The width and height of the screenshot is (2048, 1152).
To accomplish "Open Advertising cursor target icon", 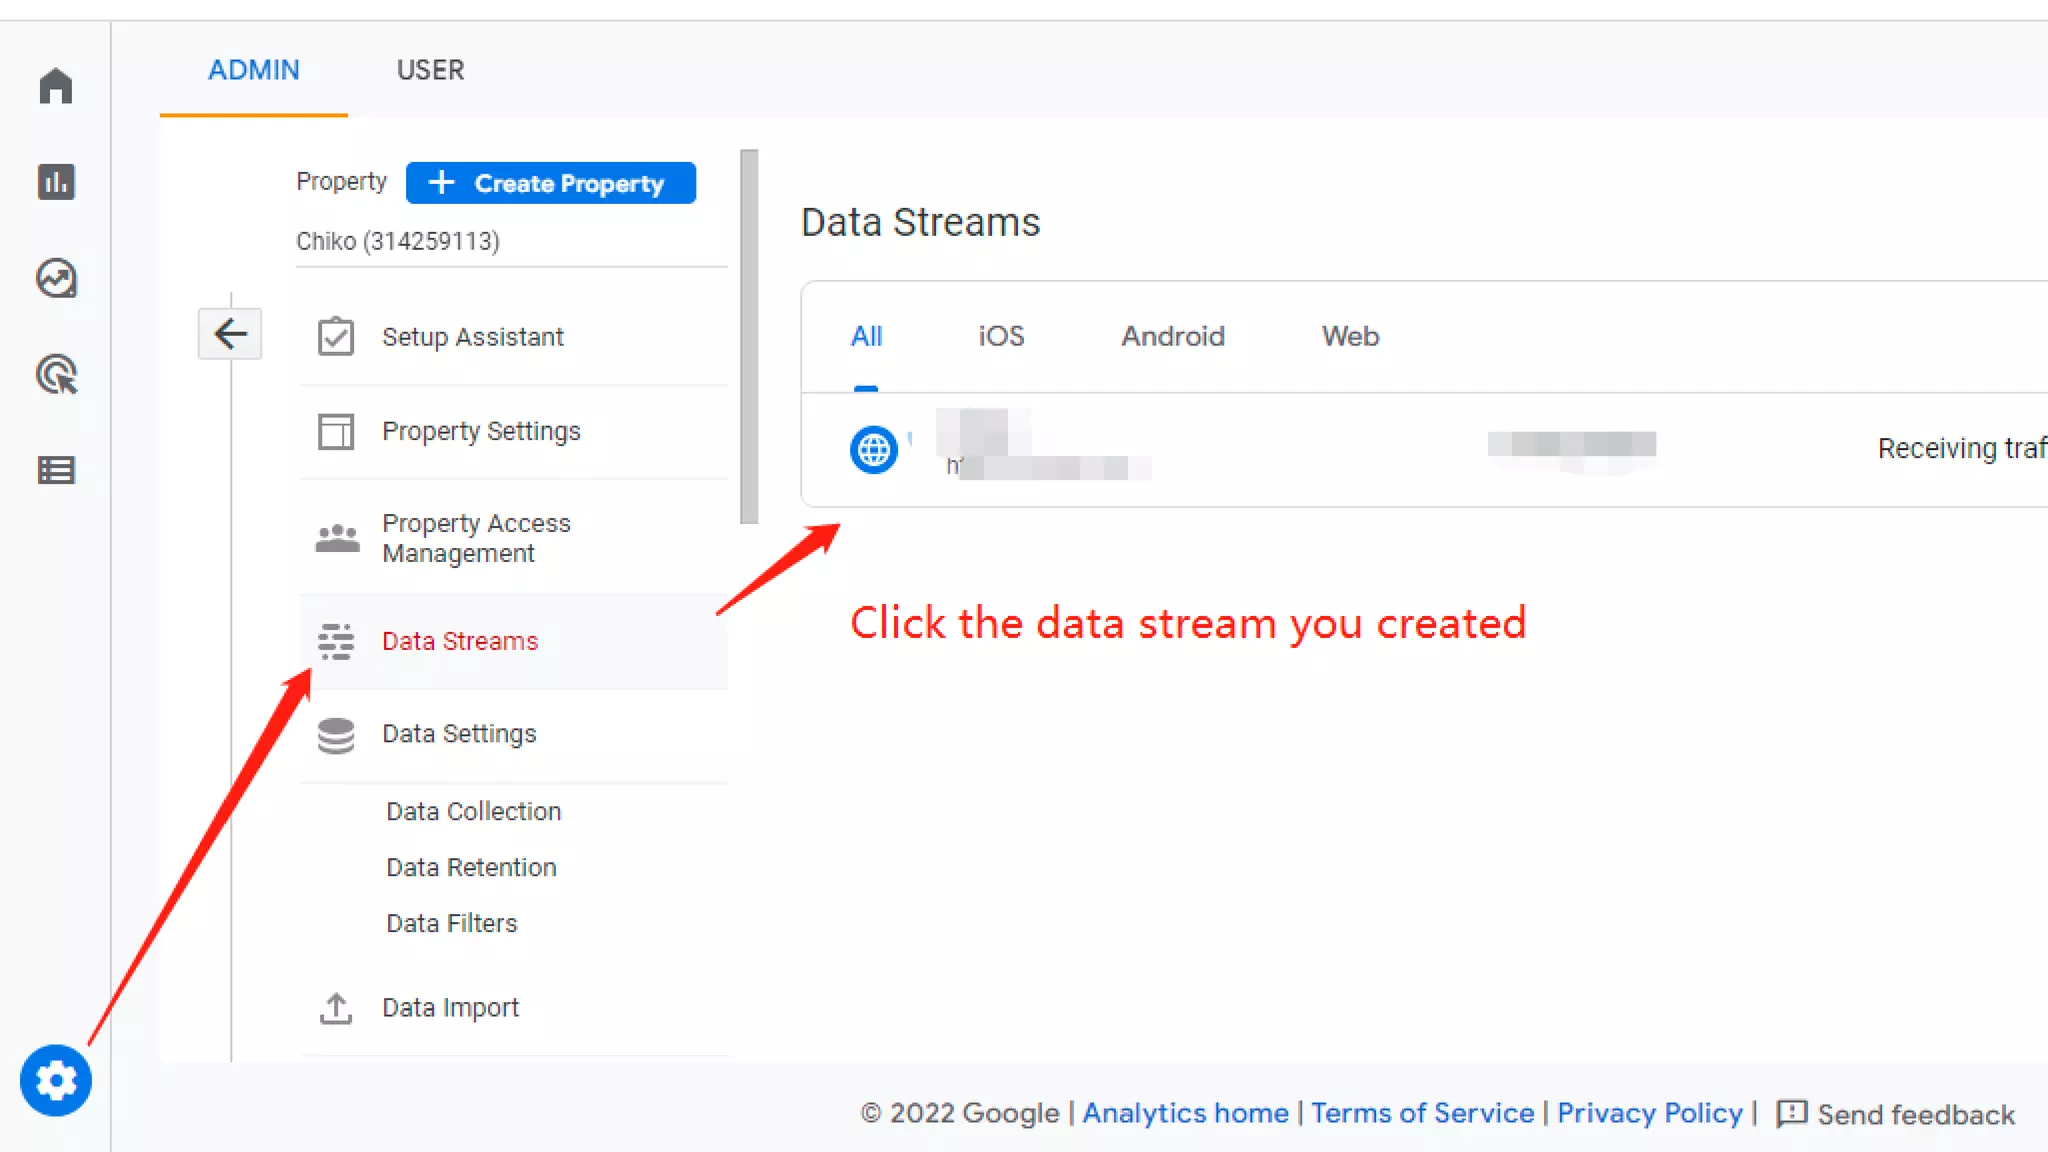I will [x=56, y=375].
